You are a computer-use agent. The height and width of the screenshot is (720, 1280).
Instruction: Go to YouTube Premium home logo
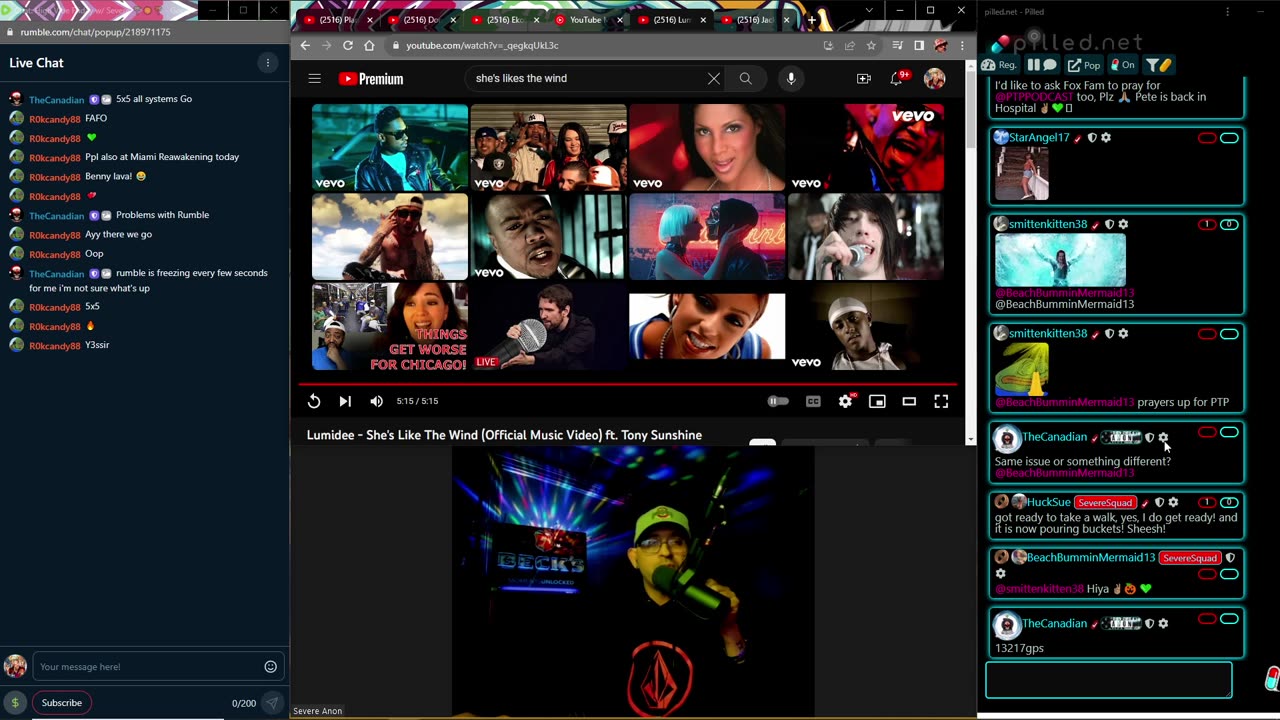click(x=370, y=79)
